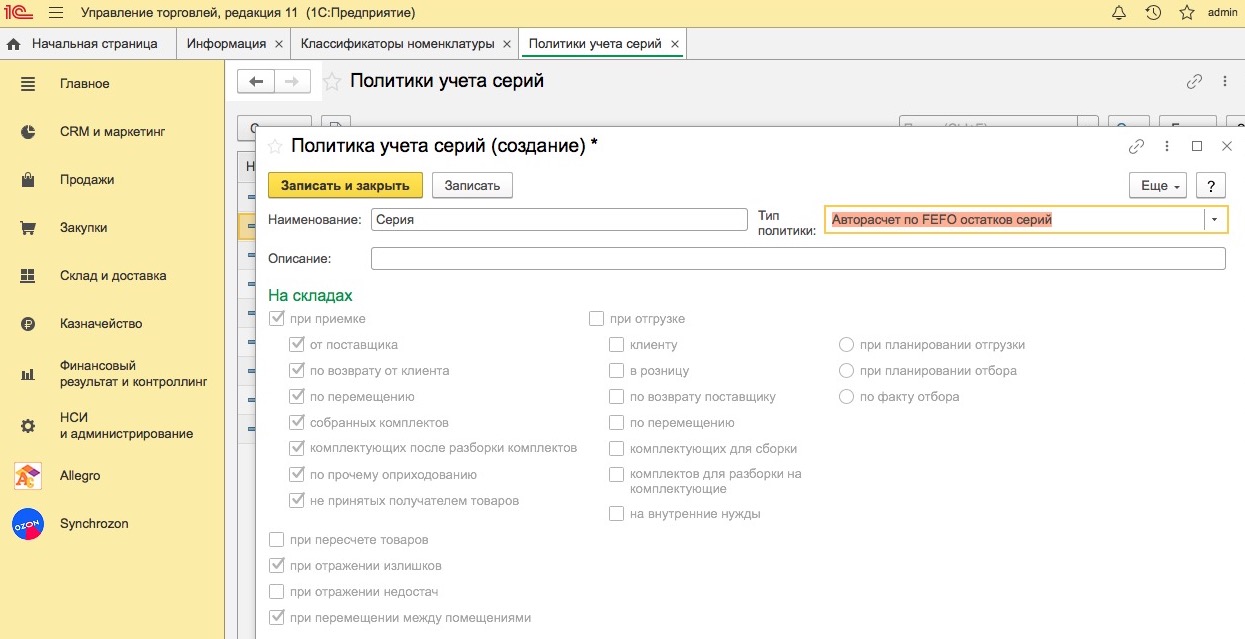This screenshot has height=639, width=1245.
Task: Toggle по прочему оприходованию checkbox
Action: pyautogui.click(x=296, y=475)
